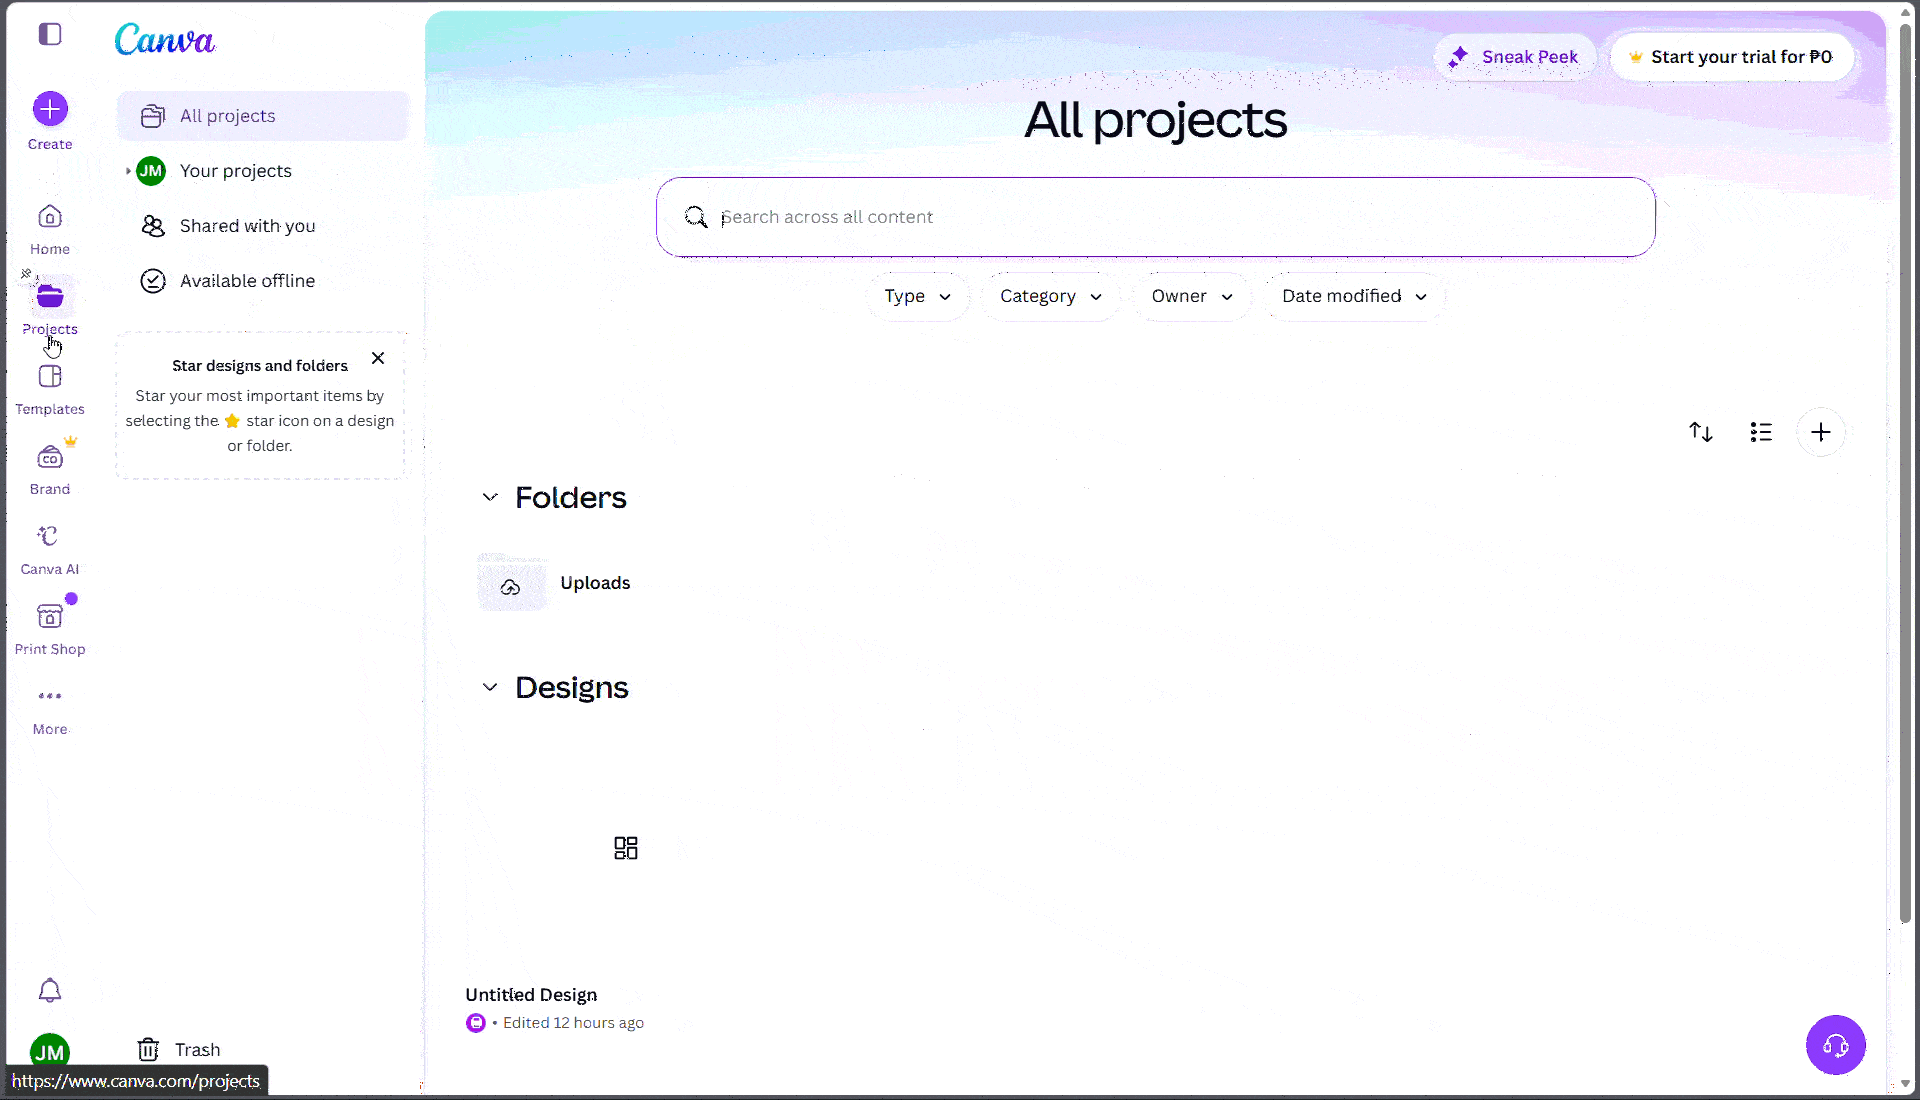Click the design type icon beside Edited 12 hours ago

point(476,1023)
